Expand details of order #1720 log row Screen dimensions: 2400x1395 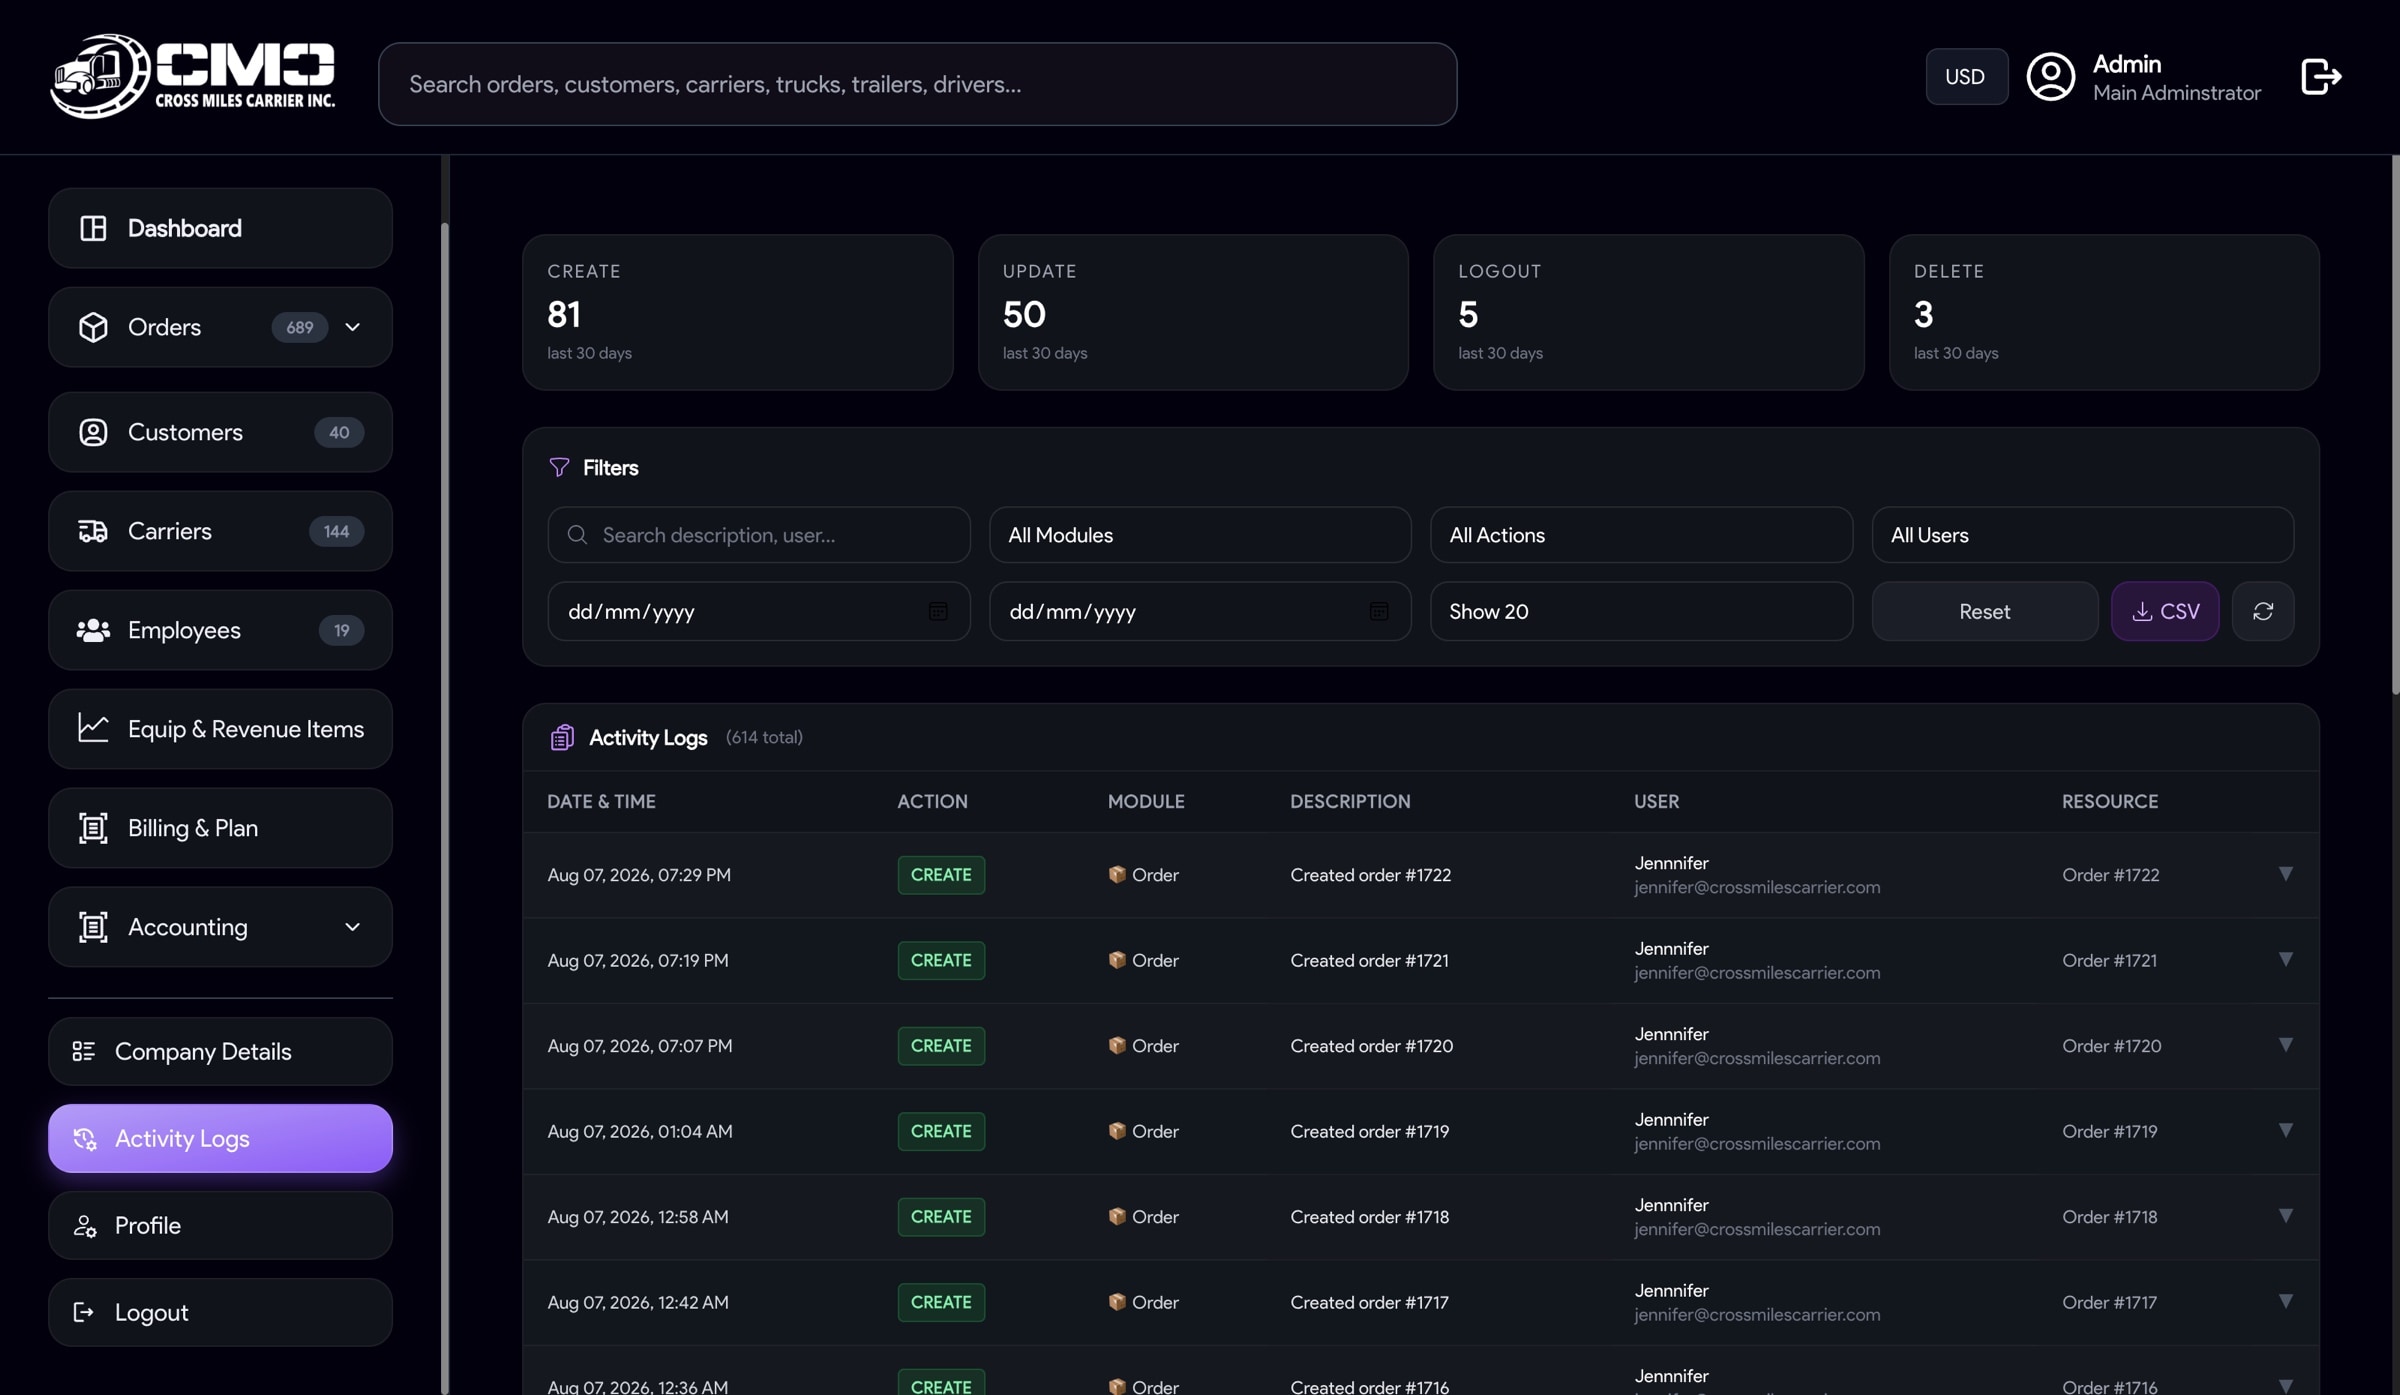2286,1045
